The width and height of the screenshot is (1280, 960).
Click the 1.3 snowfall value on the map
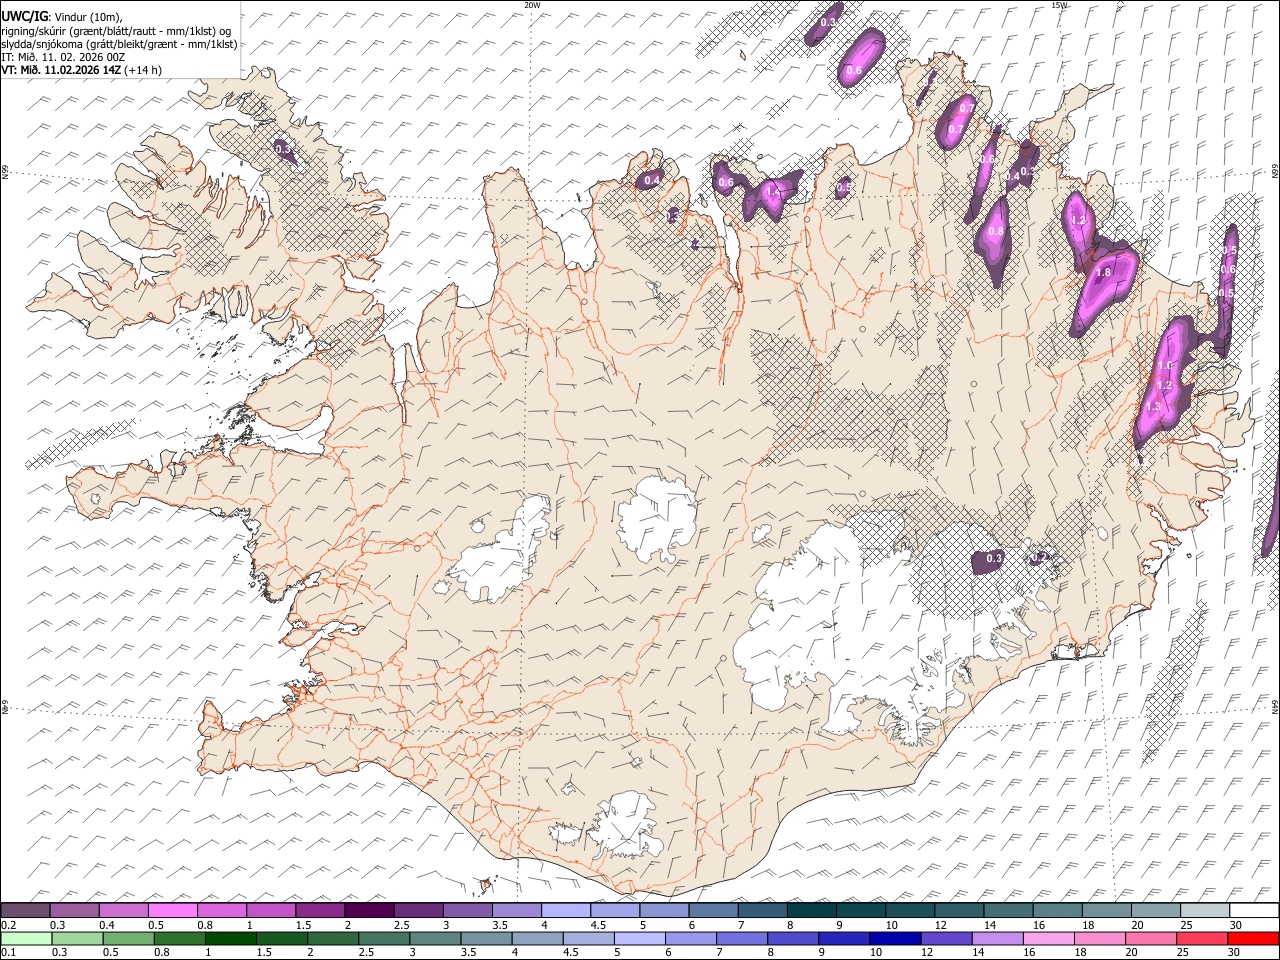1153,406
